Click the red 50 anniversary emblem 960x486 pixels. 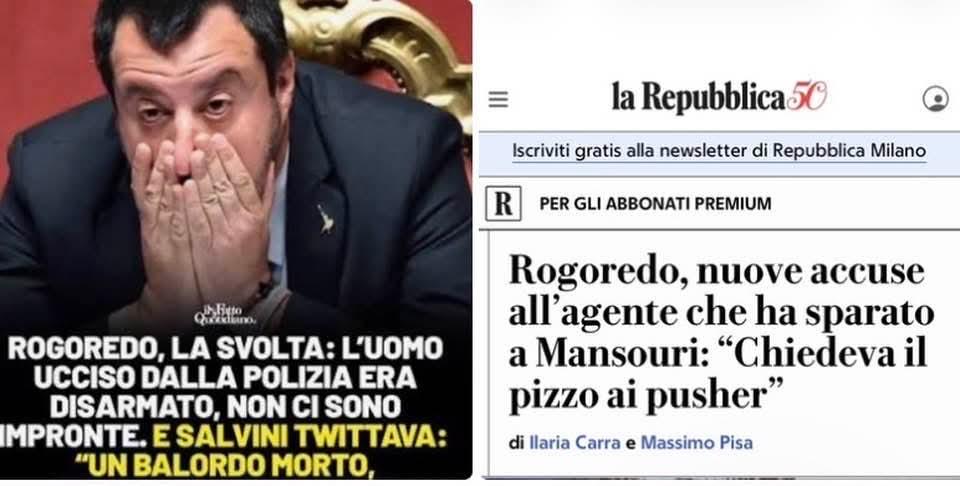coord(806,97)
